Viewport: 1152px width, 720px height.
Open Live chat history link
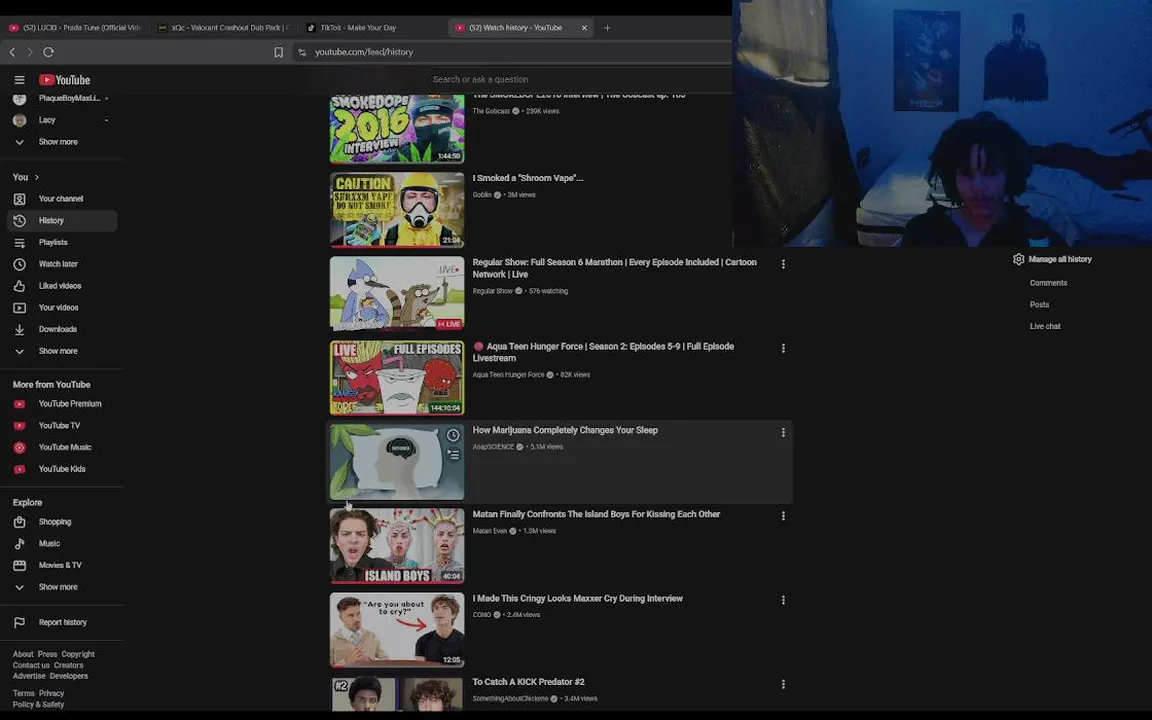[1045, 326]
